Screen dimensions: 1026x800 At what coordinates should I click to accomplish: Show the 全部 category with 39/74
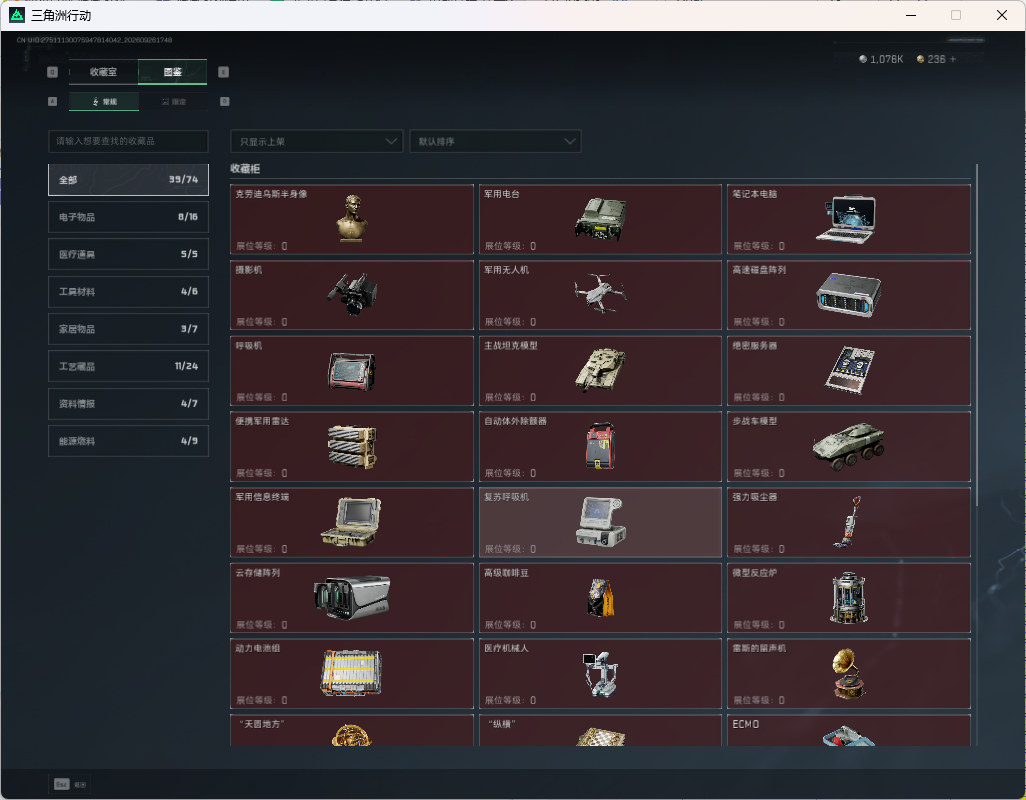(128, 180)
